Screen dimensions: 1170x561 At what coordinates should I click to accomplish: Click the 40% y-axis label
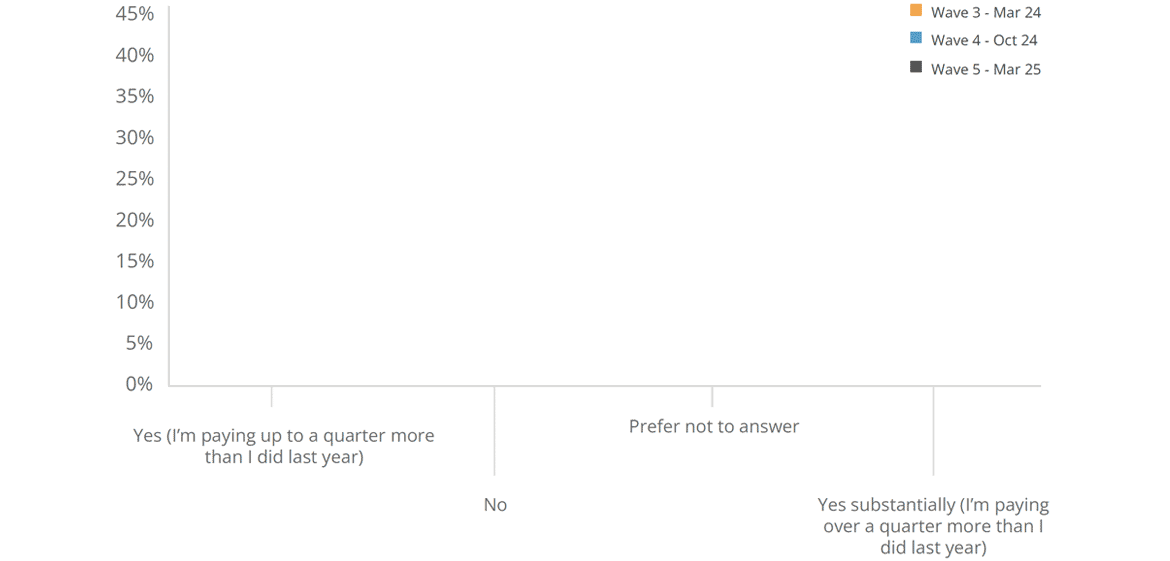click(x=135, y=55)
